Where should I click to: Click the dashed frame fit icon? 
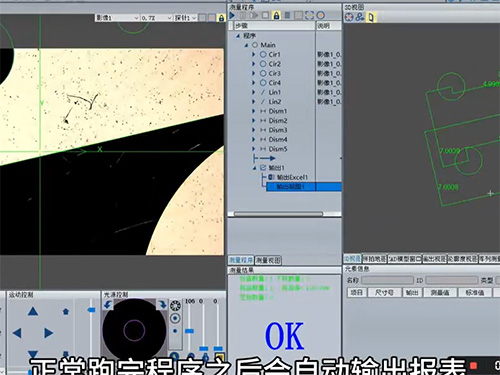pyautogui.click(x=309, y=15)
